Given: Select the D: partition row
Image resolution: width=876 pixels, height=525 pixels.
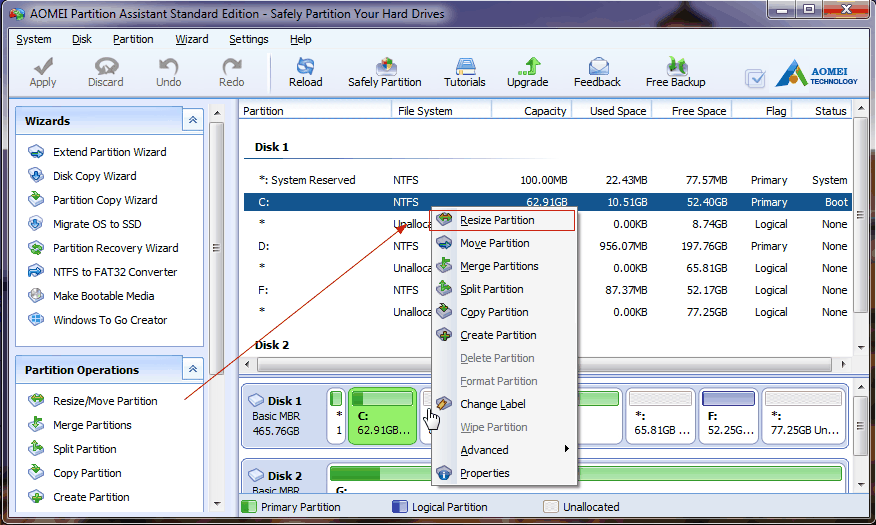Looking at the screenshot, I should 548,246.
